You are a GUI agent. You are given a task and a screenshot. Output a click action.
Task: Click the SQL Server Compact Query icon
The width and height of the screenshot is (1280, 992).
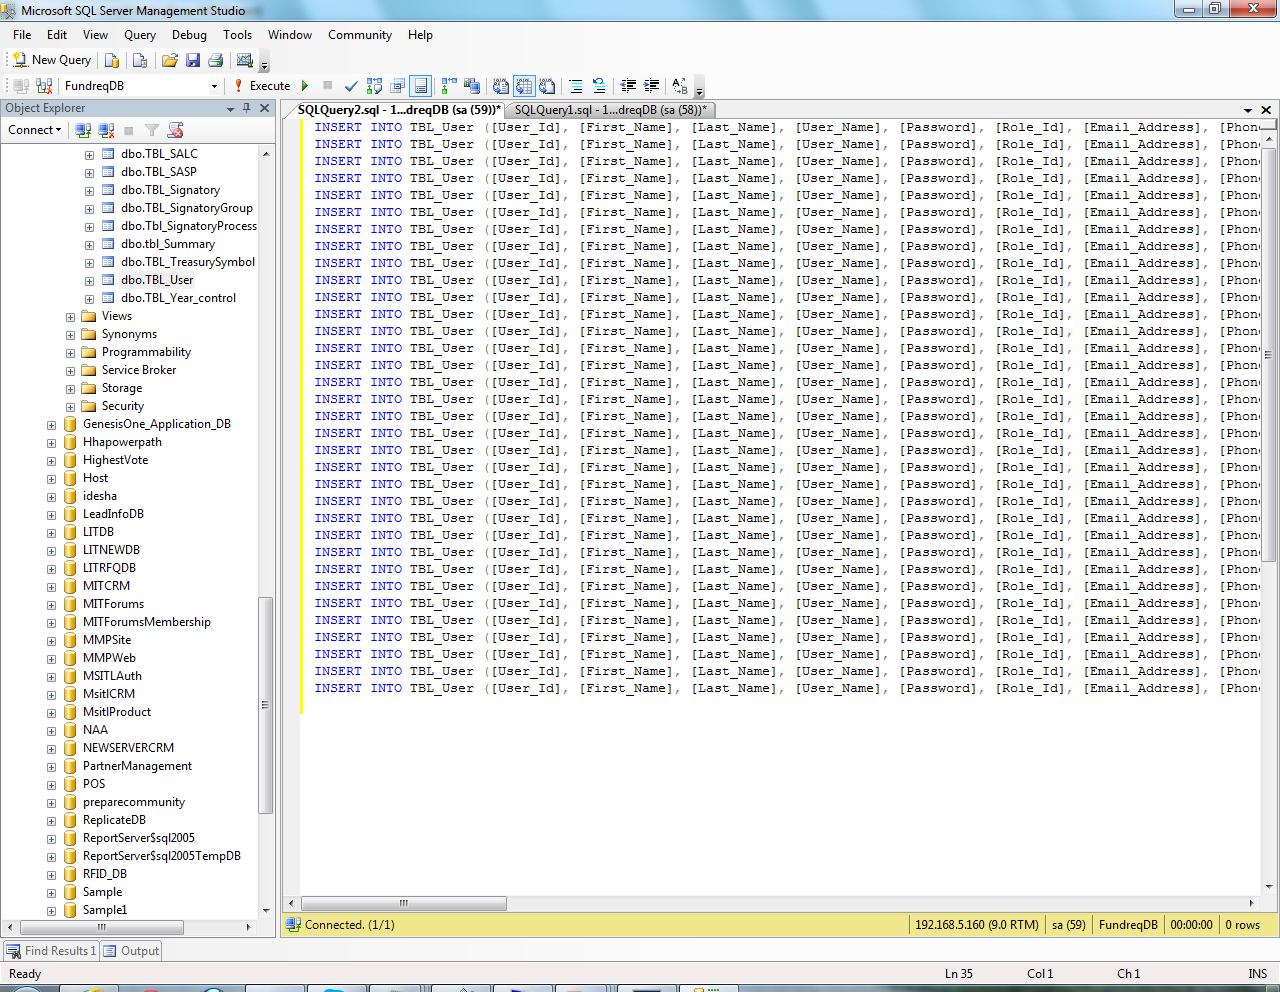(x=140, y=60)
